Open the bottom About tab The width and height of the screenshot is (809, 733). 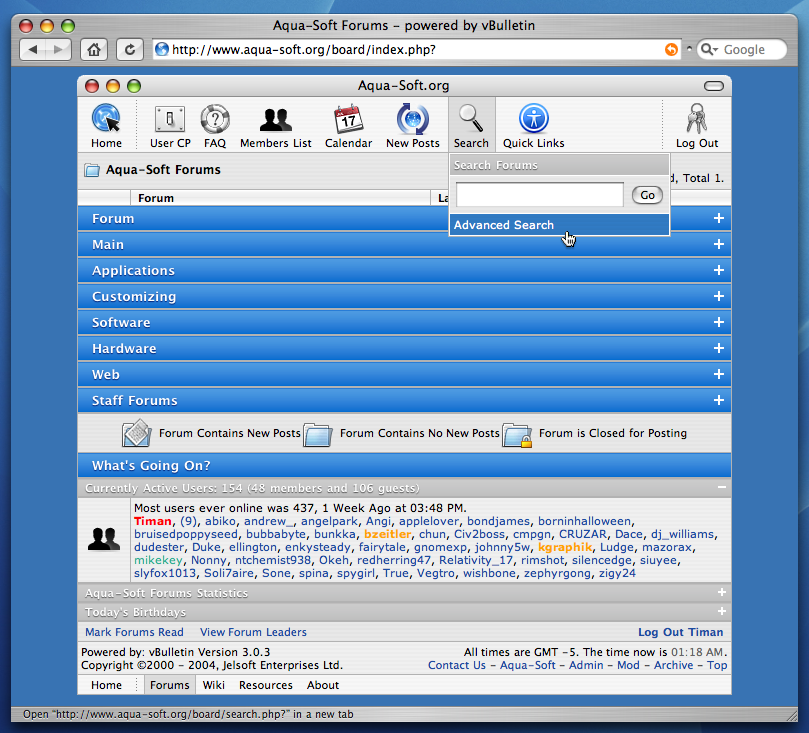coord(323,685)
